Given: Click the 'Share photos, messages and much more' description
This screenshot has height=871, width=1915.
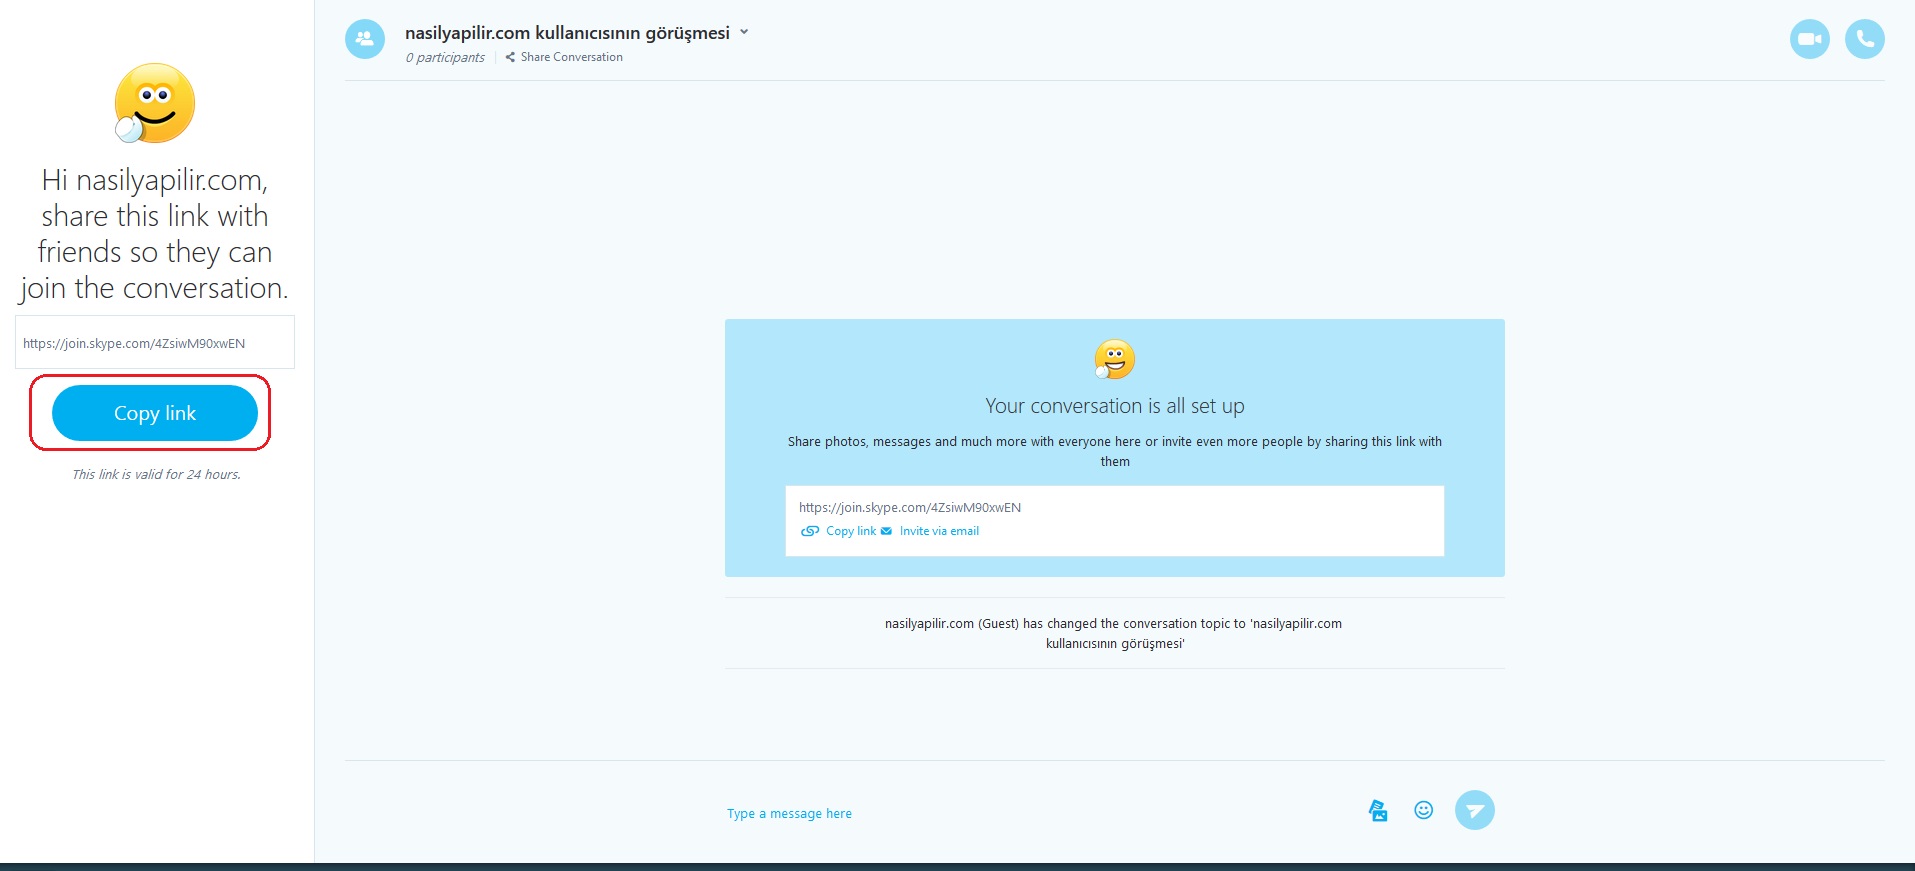Looking at the screenshot, I should click(x=1115, y=451).
